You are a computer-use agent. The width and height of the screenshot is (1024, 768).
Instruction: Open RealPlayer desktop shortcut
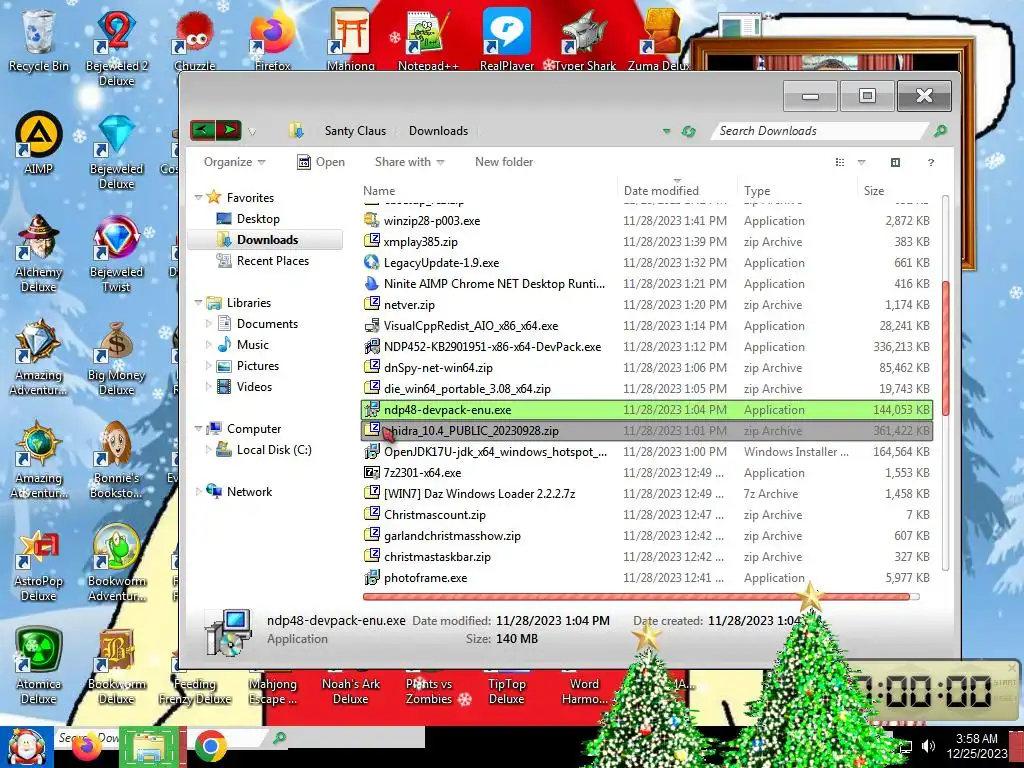507,39
